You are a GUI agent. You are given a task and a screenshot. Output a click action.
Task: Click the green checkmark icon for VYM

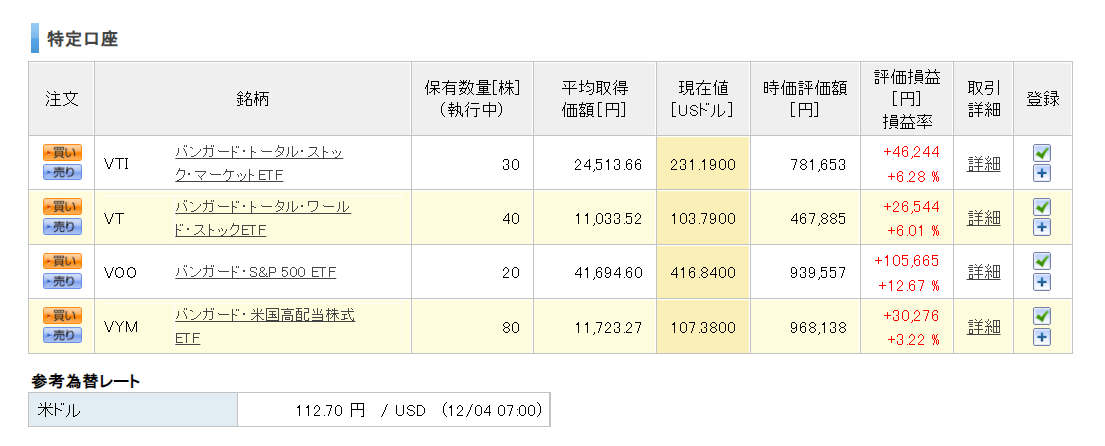pyautogui.click(x=1042, y=316)
